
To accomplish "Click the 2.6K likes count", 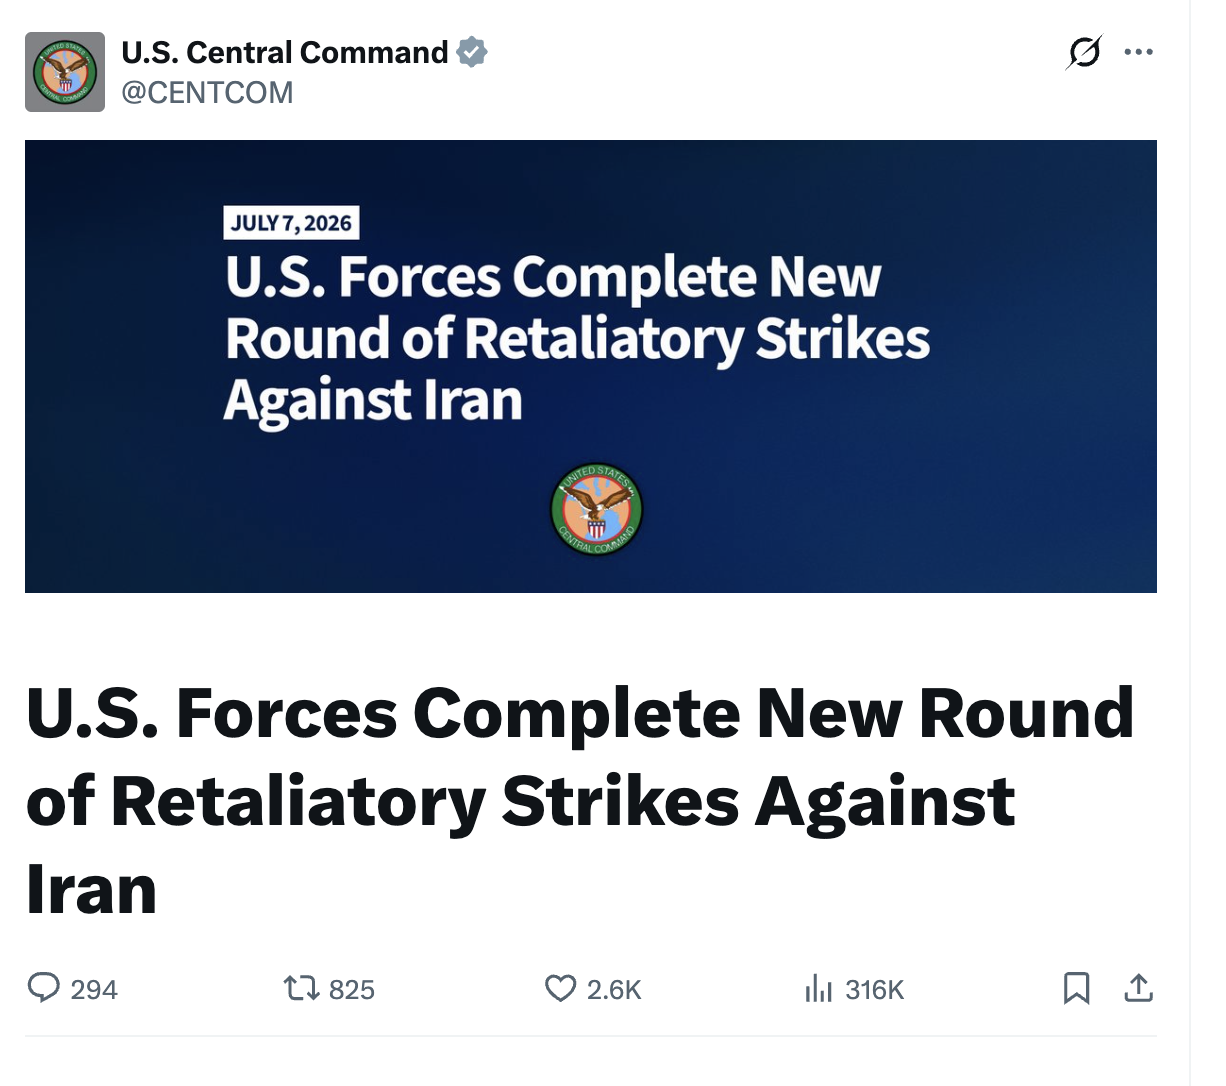I will coord(614,990).
